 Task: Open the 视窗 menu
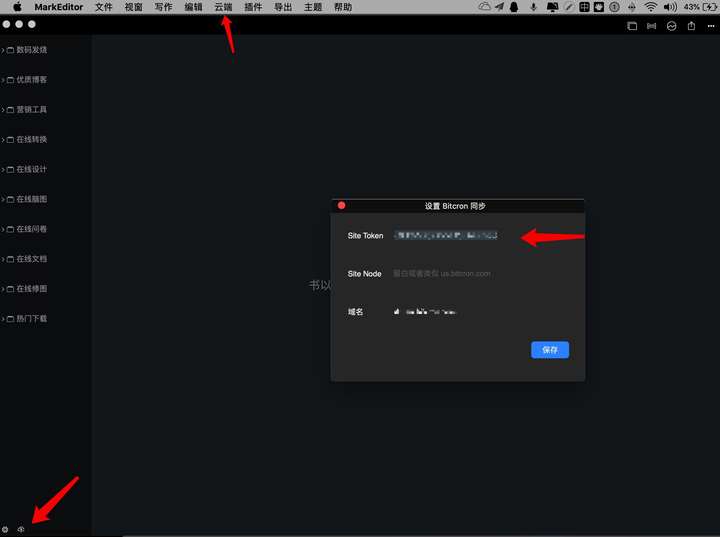[x=133, y=7]
